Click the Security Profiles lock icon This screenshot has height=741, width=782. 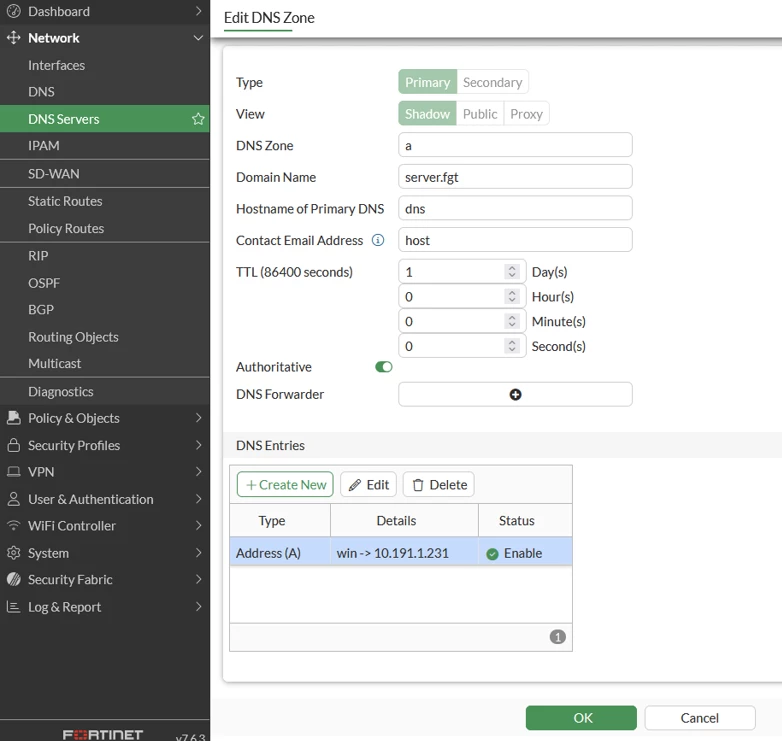(14, 445)
